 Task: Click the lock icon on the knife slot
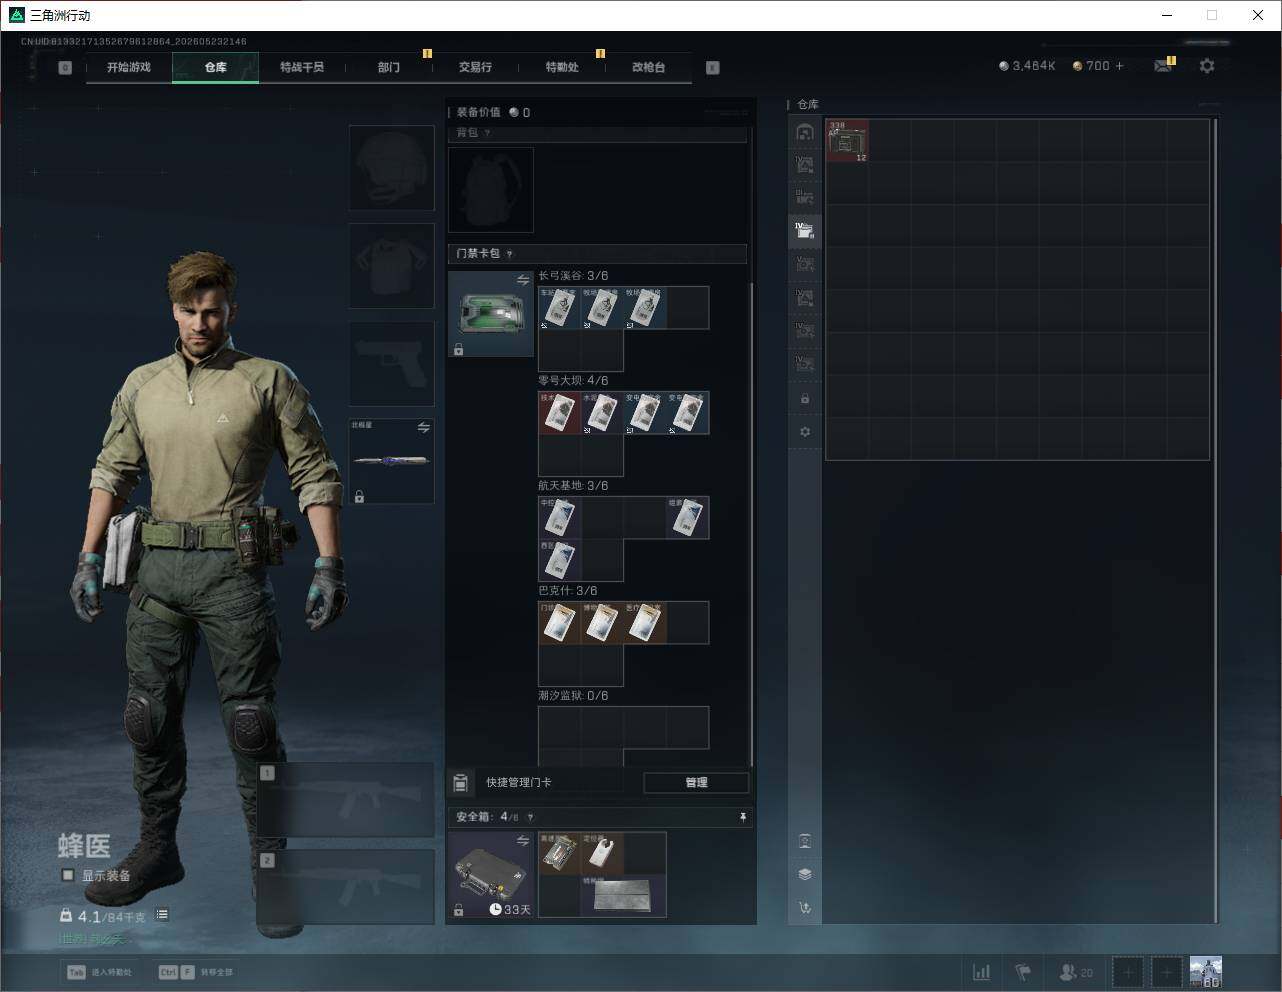[360, 496]
